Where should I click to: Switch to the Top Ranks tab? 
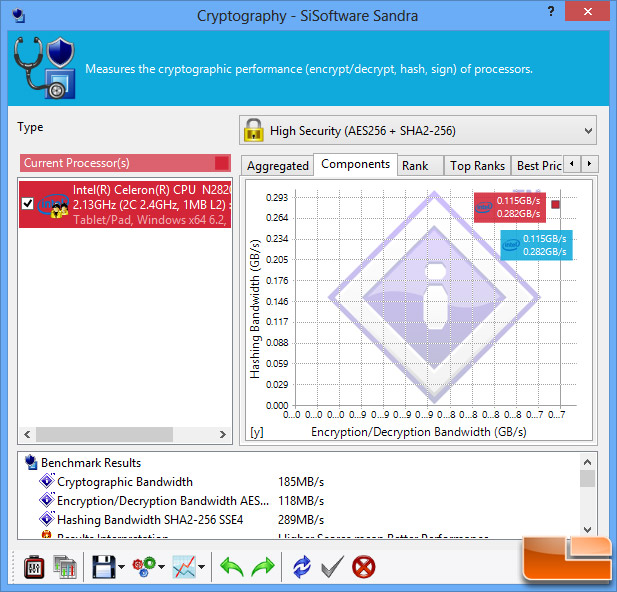478,166
